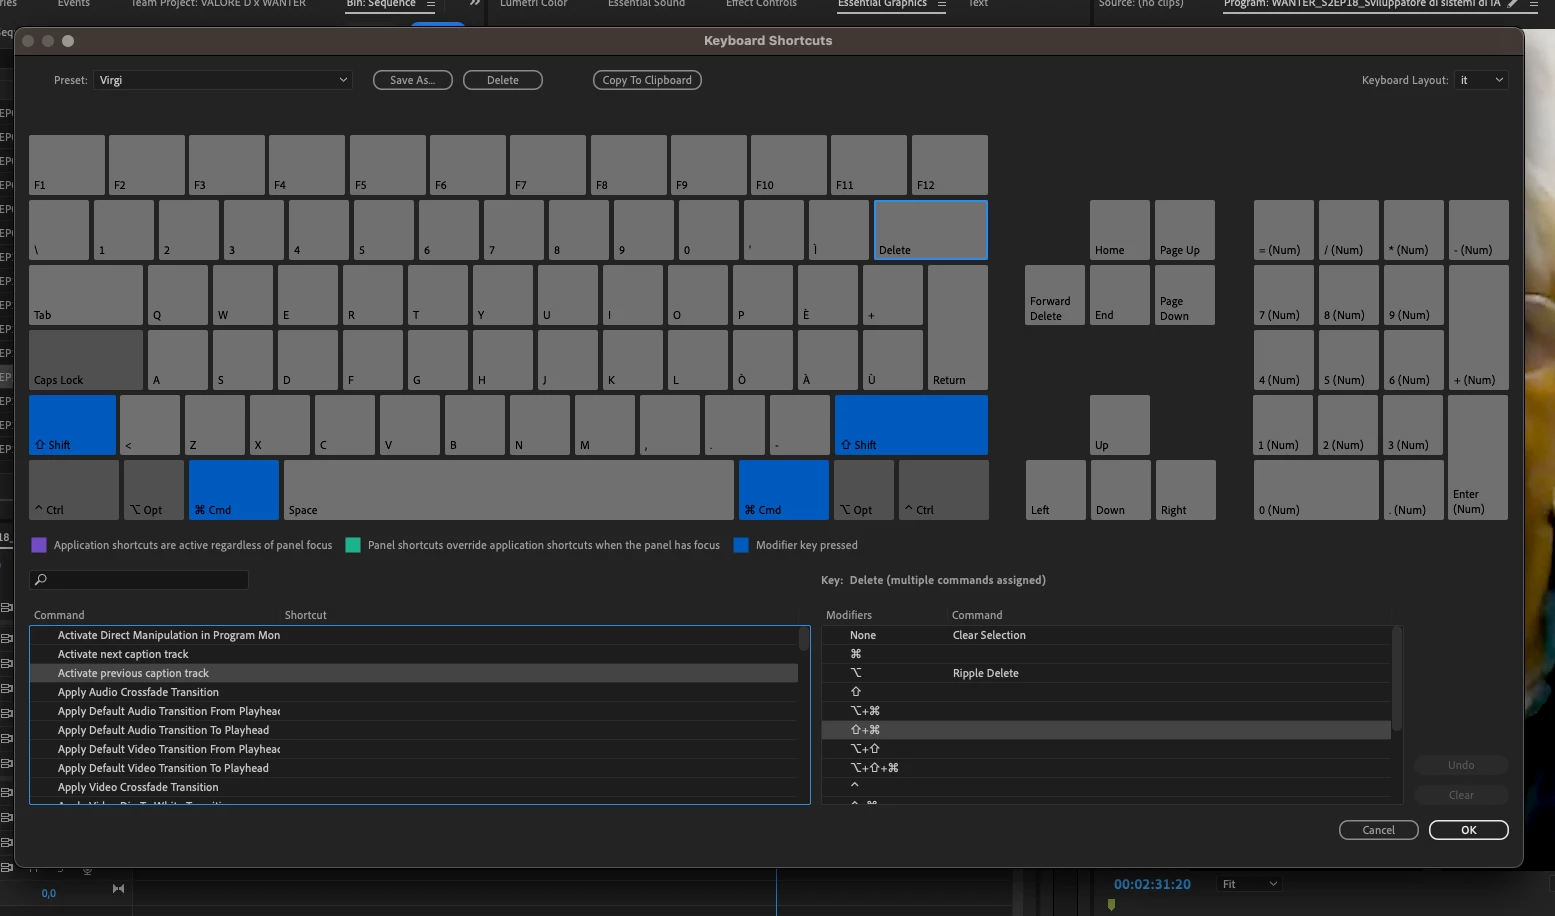
Task: Select the Home key
Action: pyautogui.click(x=1120, y=230)
